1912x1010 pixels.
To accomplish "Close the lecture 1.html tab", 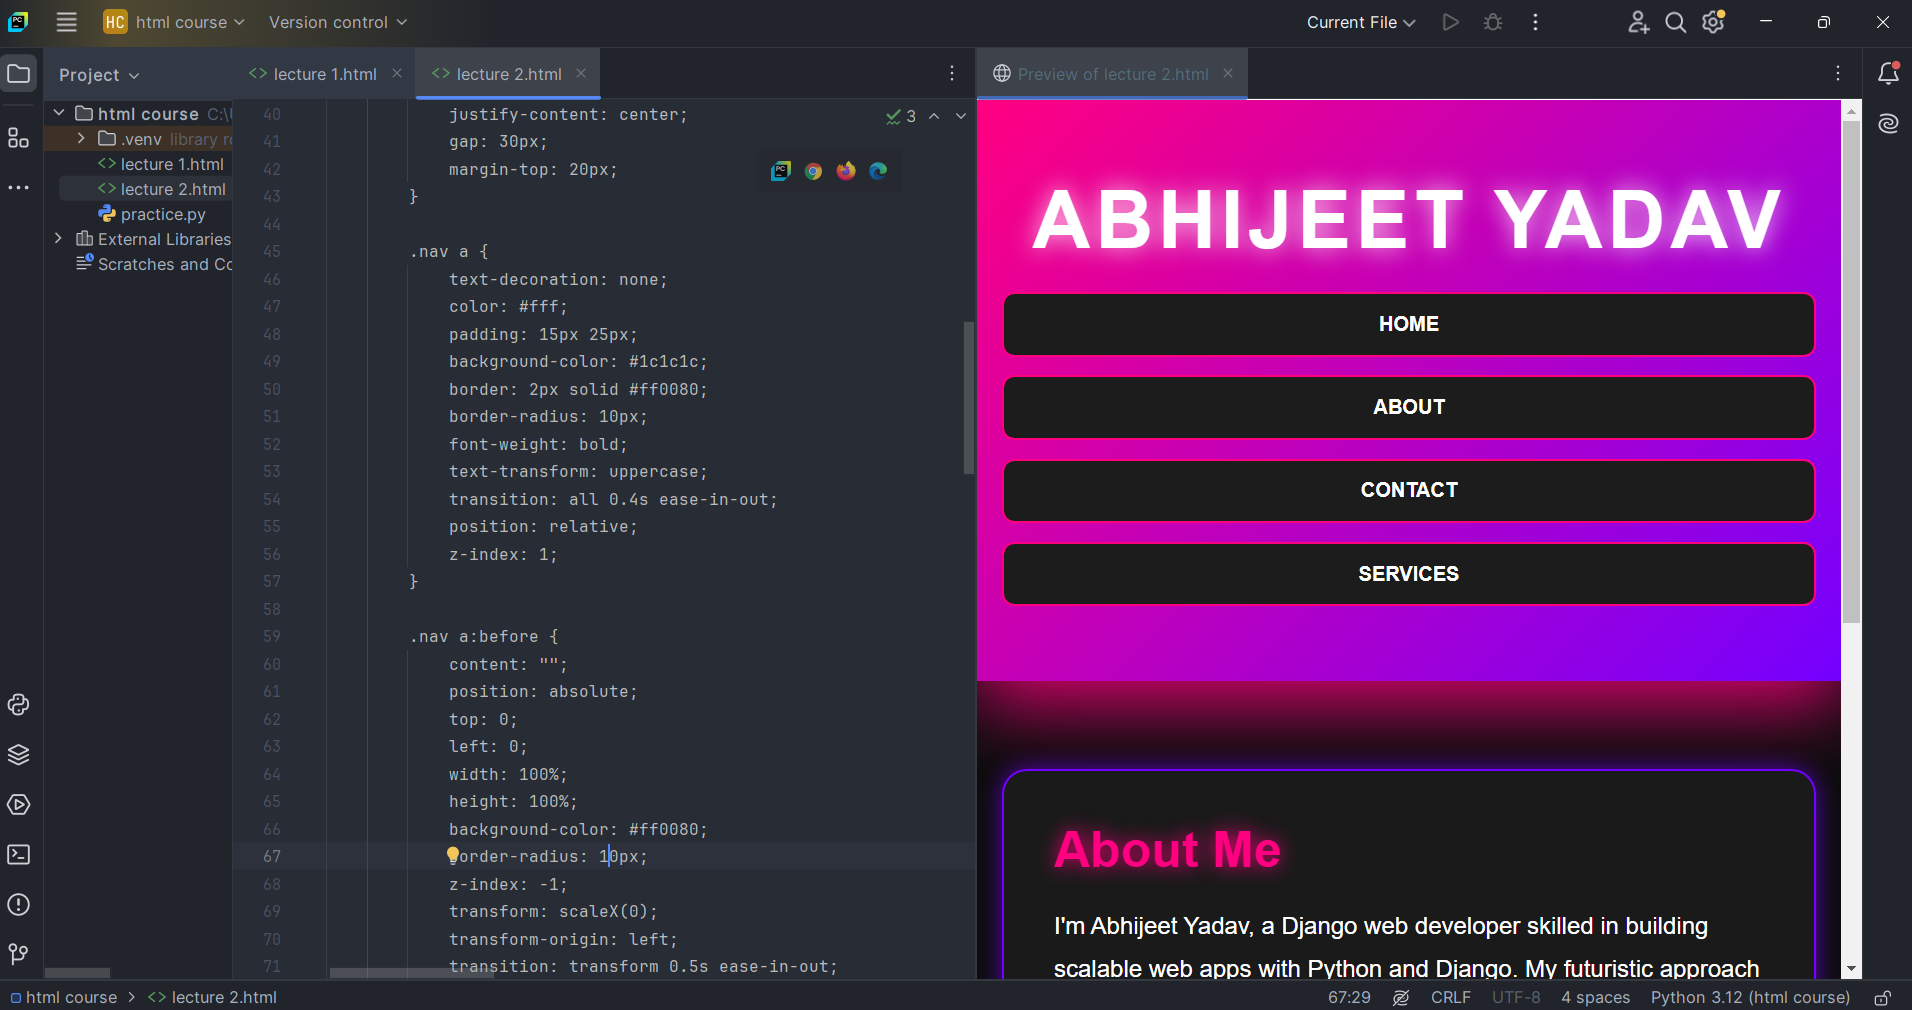I will tap(397, 74).
